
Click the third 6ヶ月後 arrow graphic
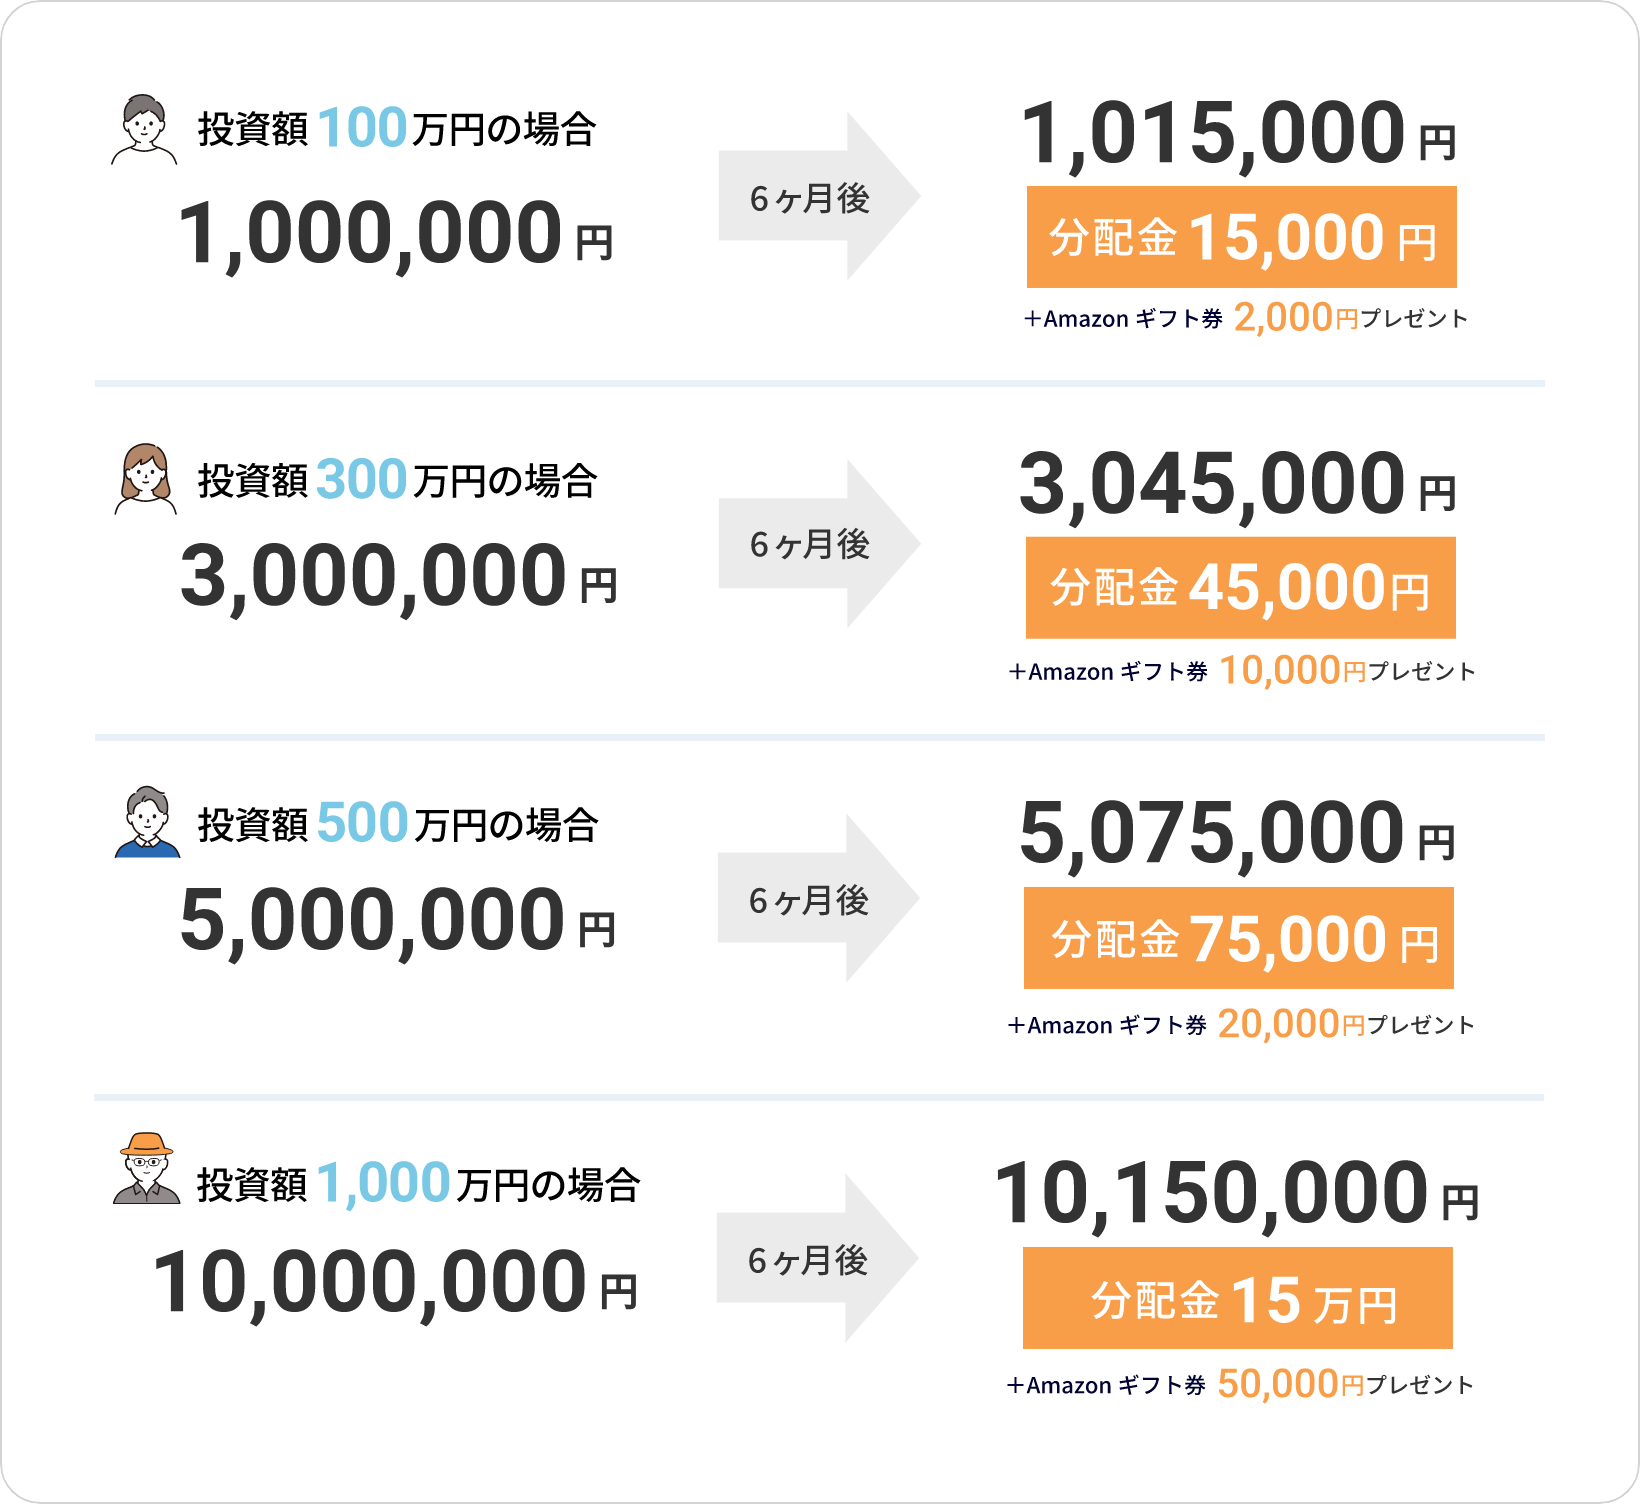point(818,899)
